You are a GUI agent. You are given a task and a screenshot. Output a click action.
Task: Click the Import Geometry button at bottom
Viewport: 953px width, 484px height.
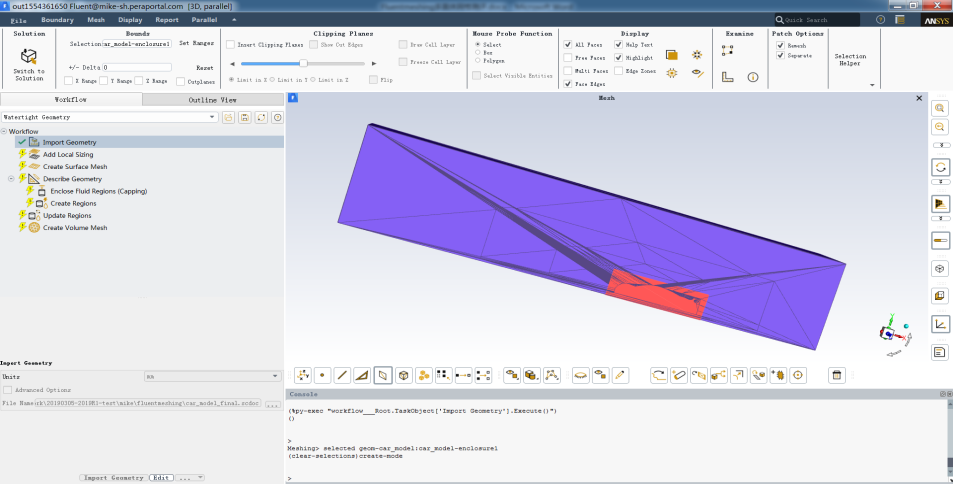114,478
